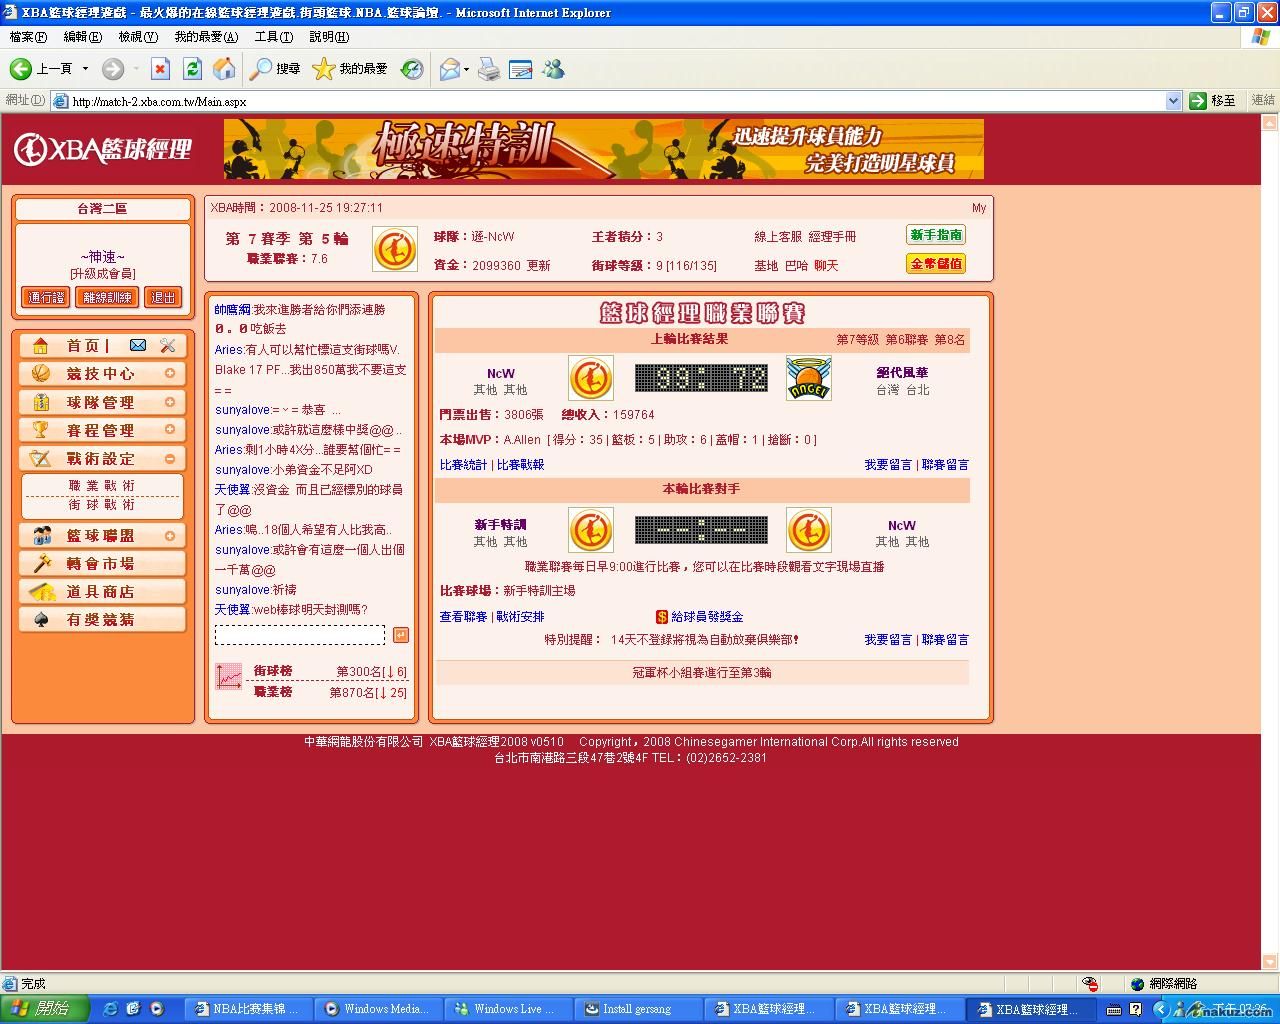Open the back history dropdown arrow
The width and height of the screenshot is (1280, 1024).
click(85, 68)
